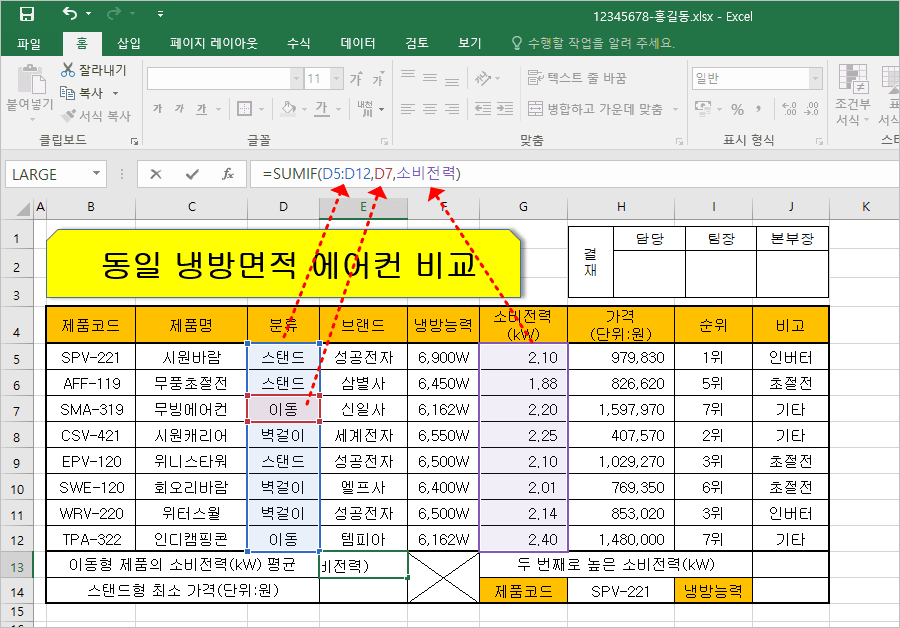The image size is (900, 628).
Task: Click the Redo arrow icon
Action: pos(114,13)
